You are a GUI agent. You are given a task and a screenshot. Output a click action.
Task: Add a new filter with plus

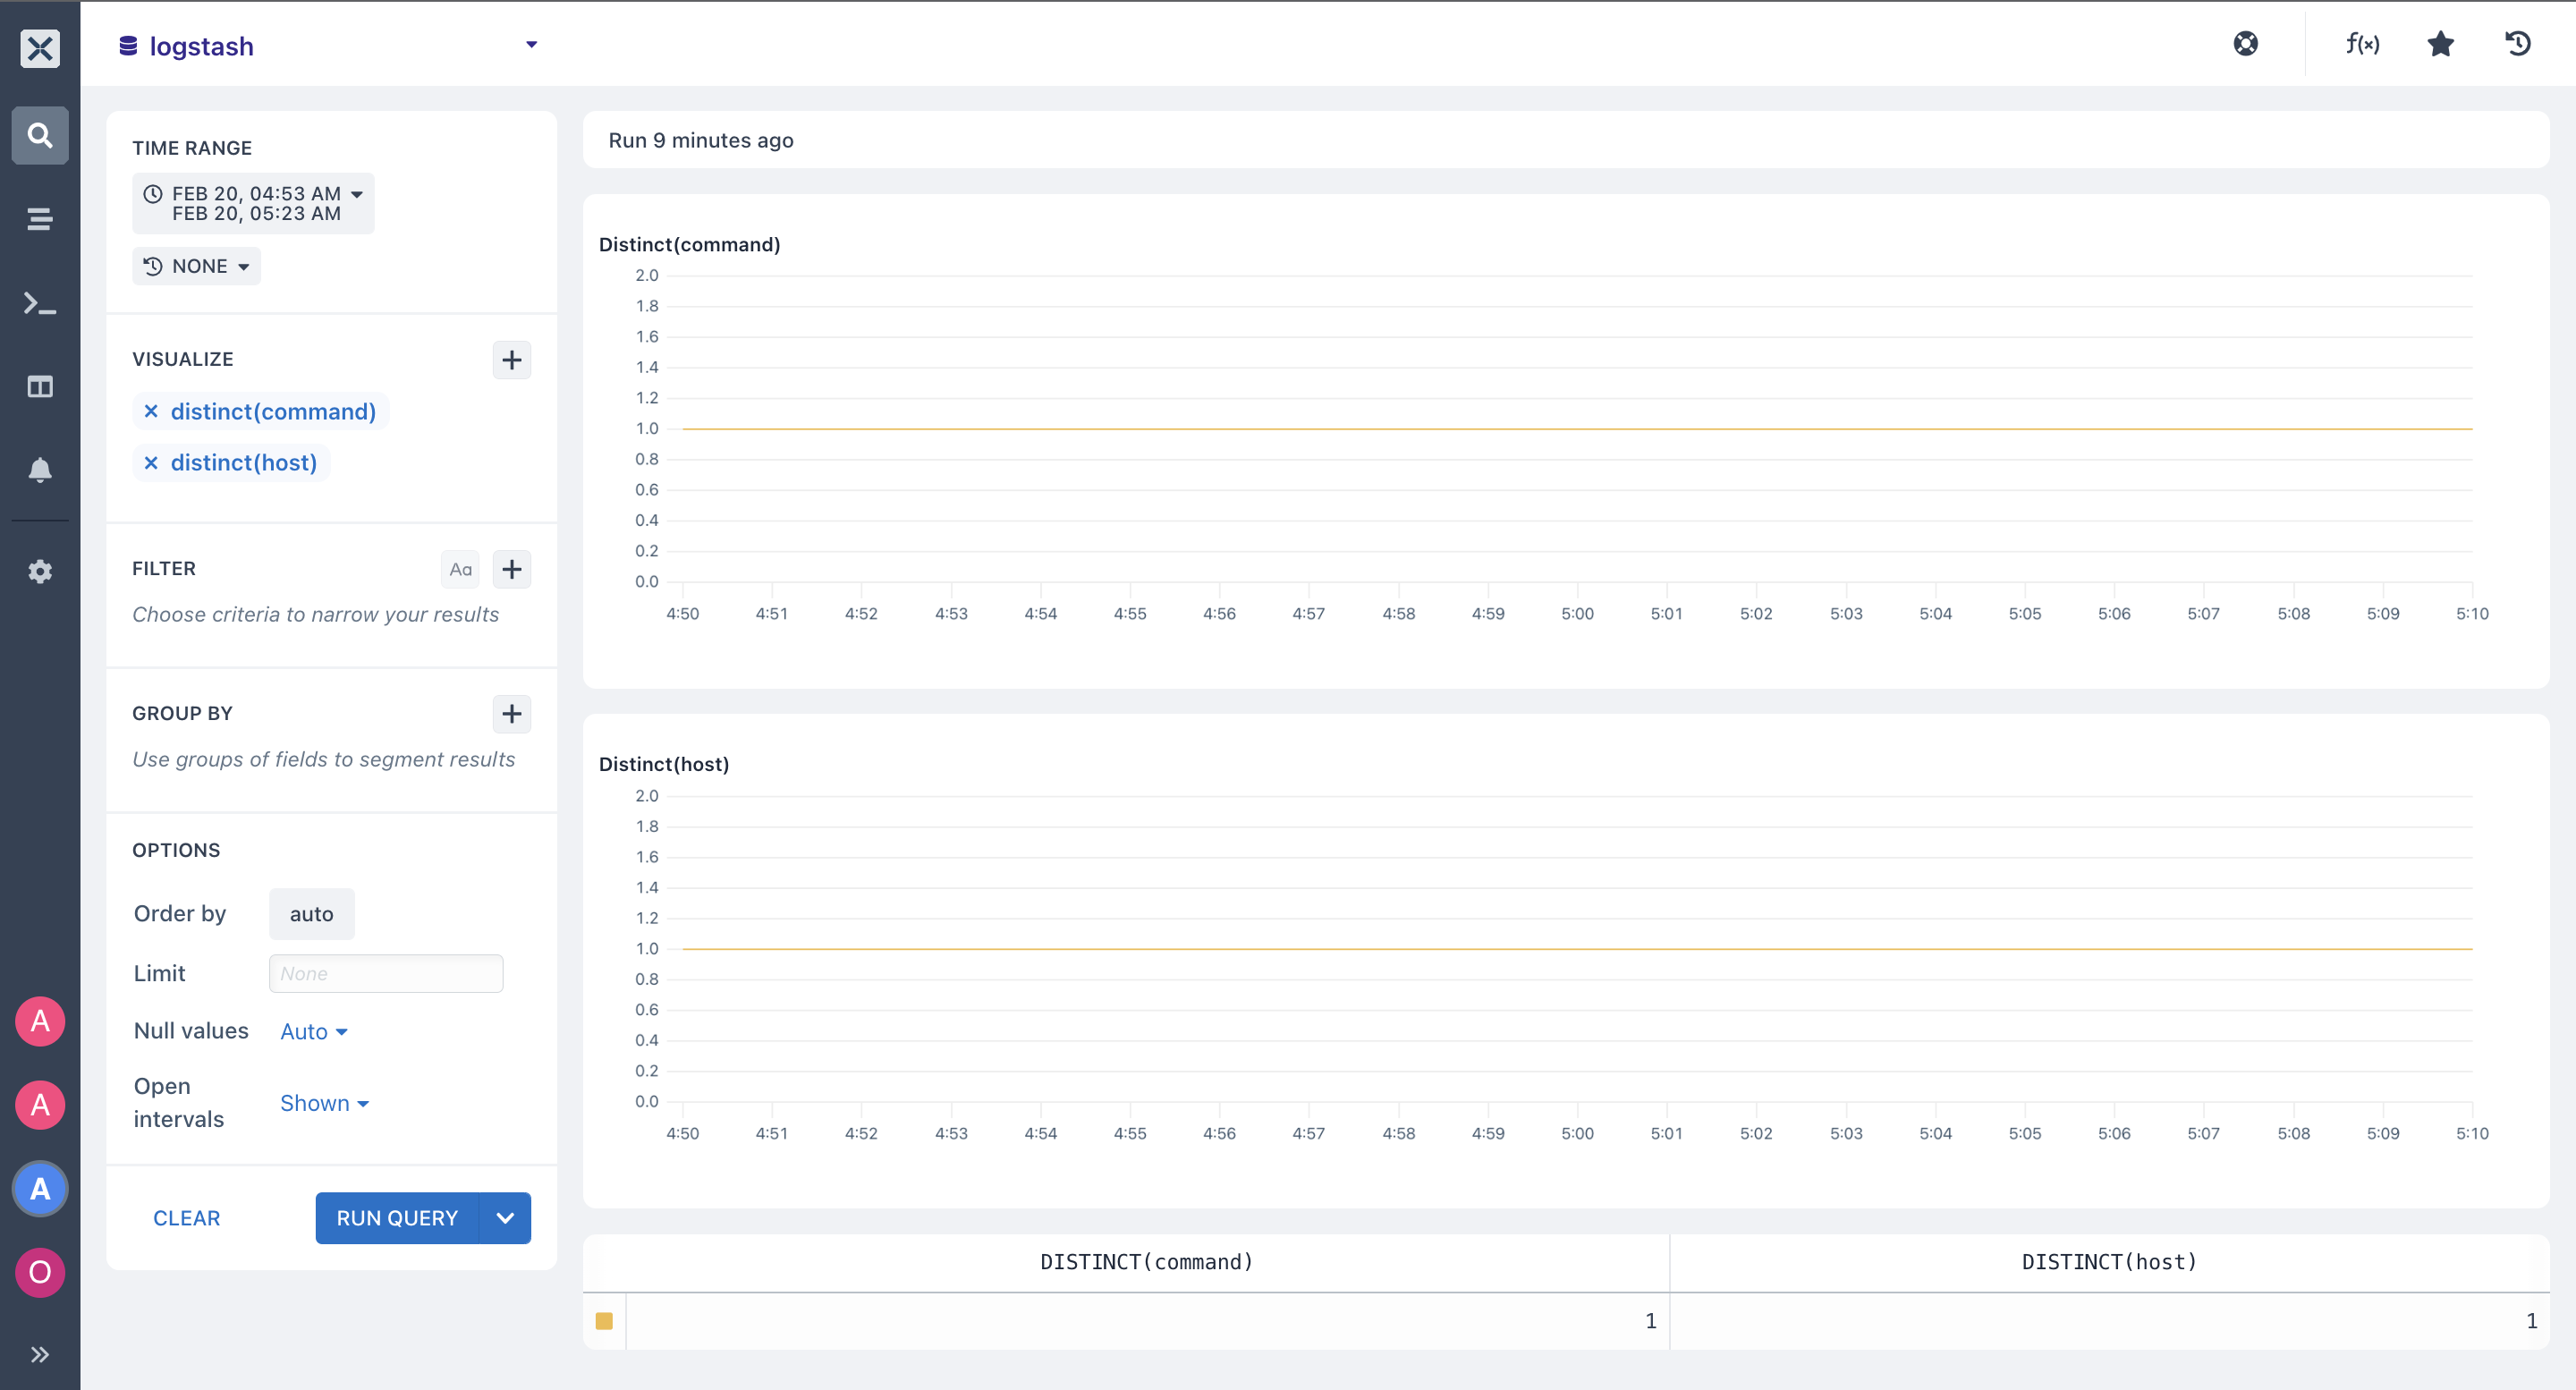[512, 569]
